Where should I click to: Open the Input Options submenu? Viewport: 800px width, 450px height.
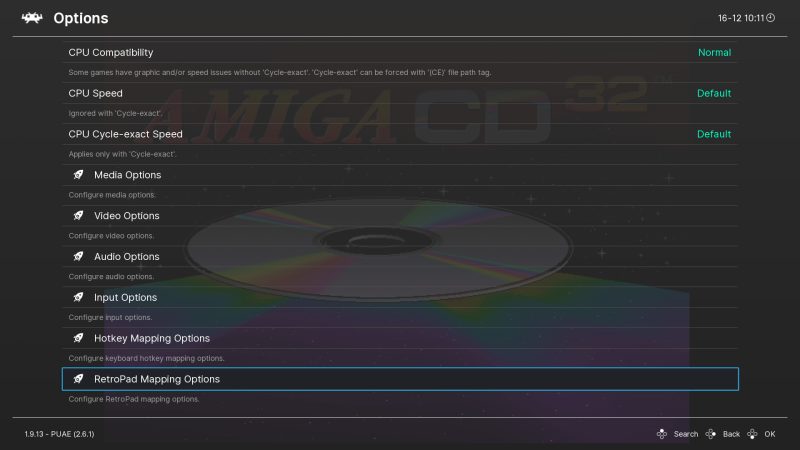click(400, 297)
